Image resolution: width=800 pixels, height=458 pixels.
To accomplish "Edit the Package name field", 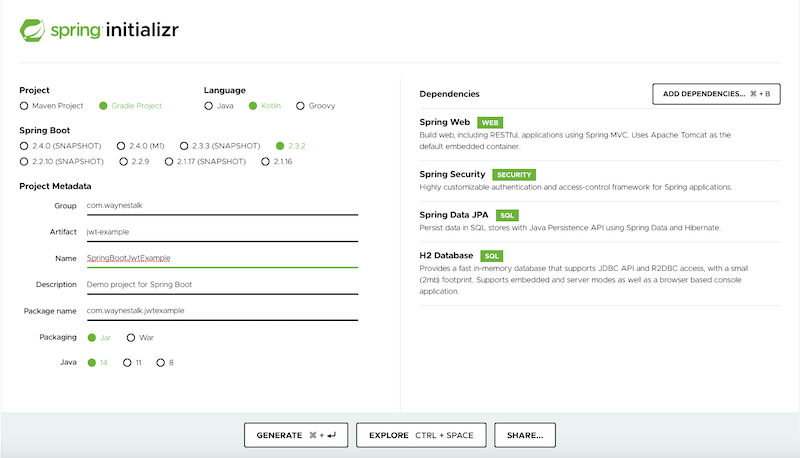I will coord(222,311).
